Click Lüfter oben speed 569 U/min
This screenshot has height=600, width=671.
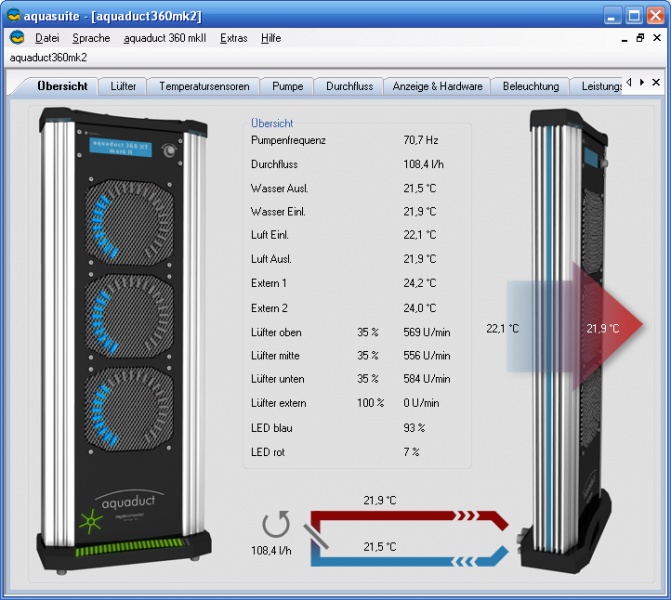[427, 332]
